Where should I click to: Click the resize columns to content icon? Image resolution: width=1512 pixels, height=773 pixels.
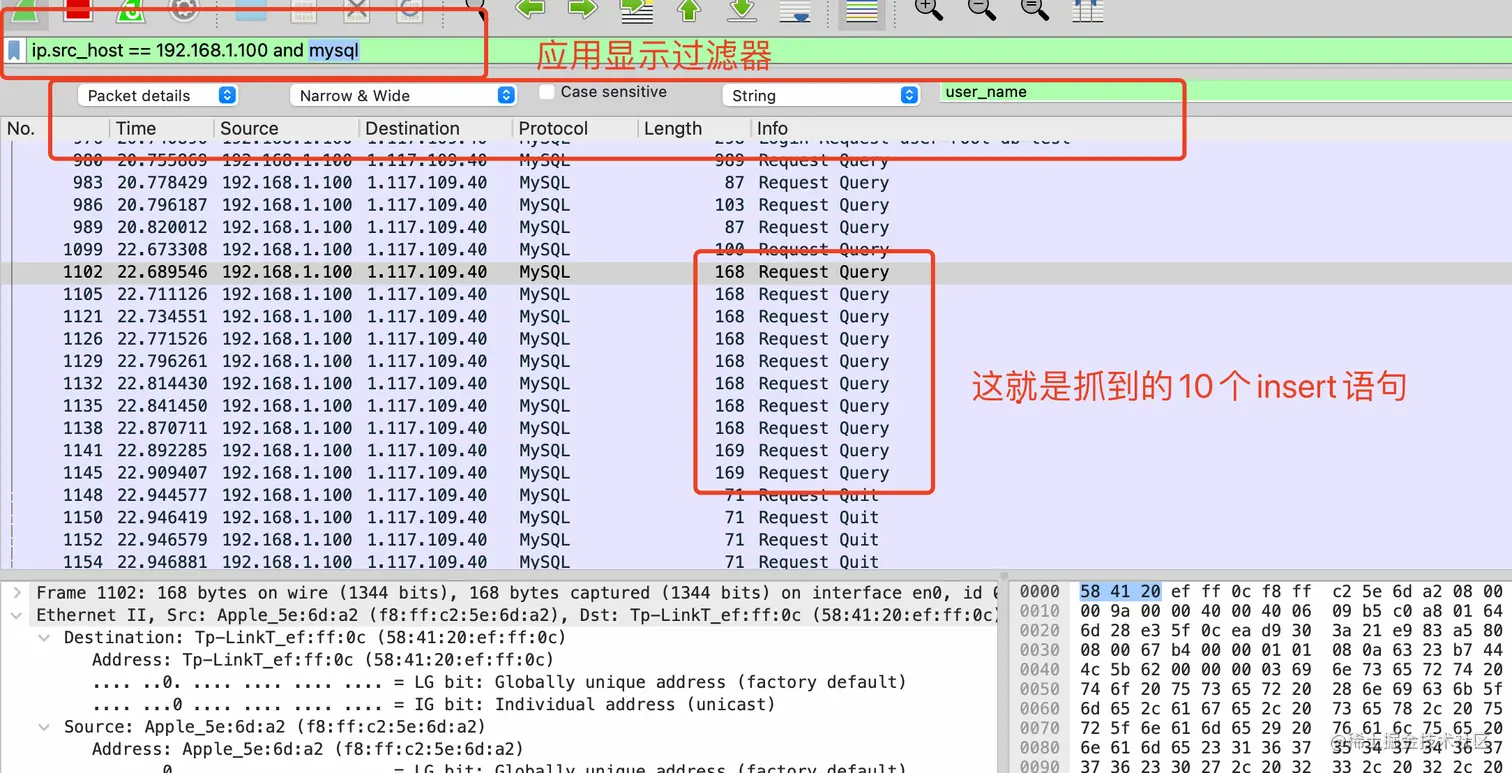point(1088,10)
